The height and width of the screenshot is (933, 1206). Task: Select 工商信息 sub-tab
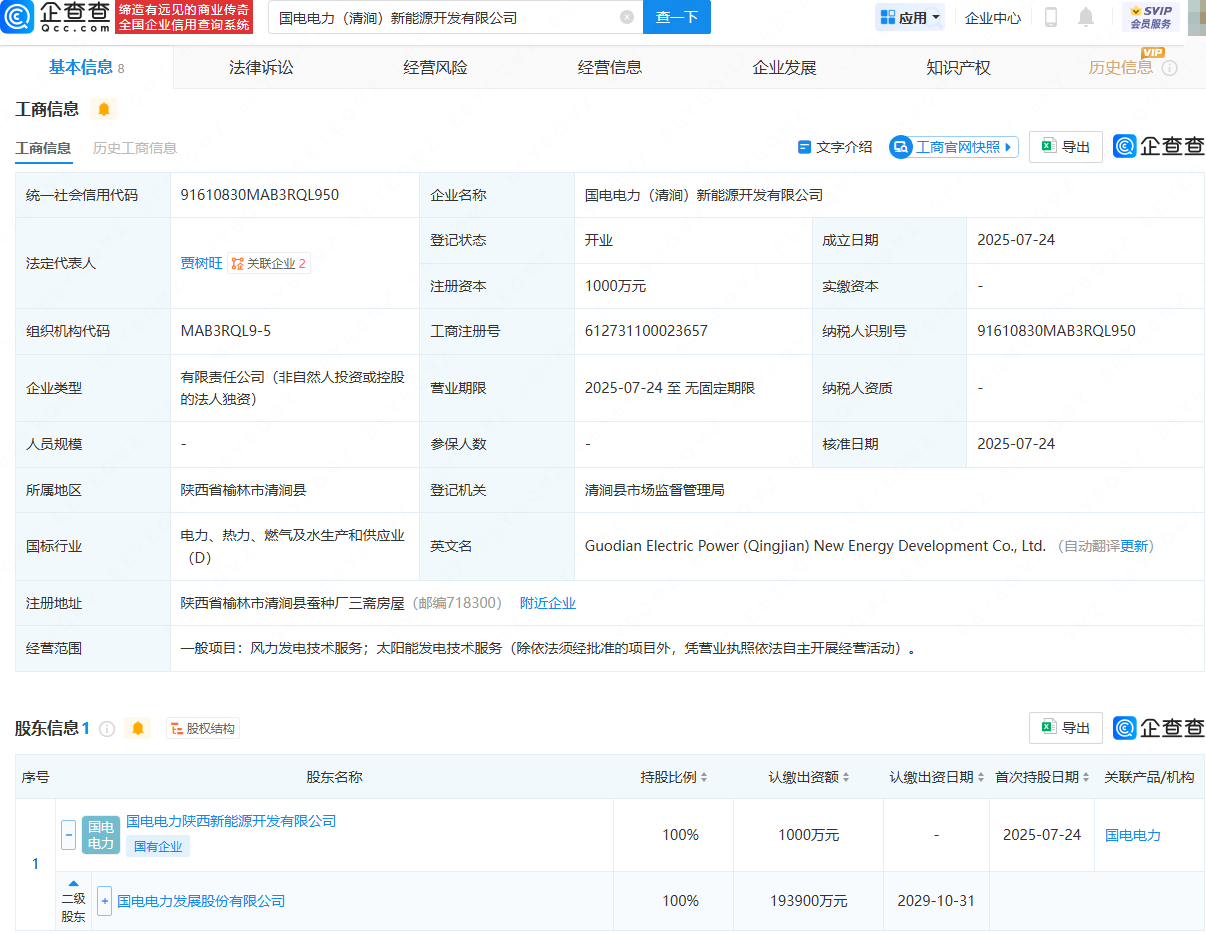point(43,148)
